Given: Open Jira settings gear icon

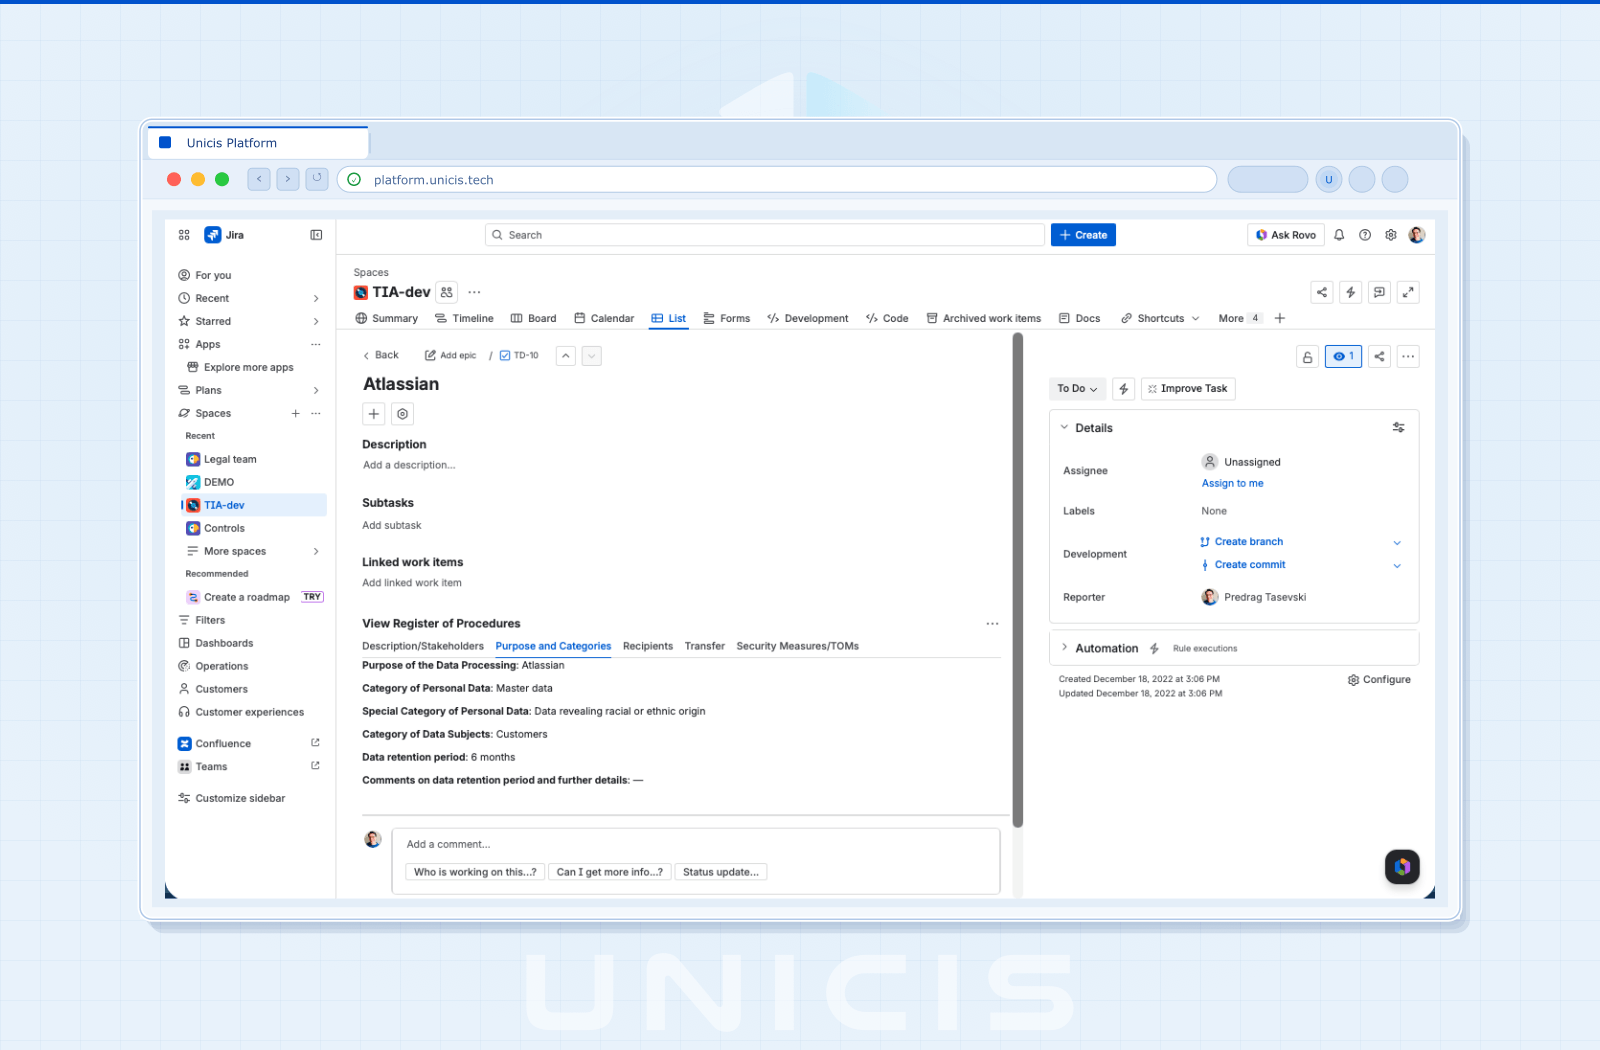Looking at the screenshot, I should coord(1391,235).
